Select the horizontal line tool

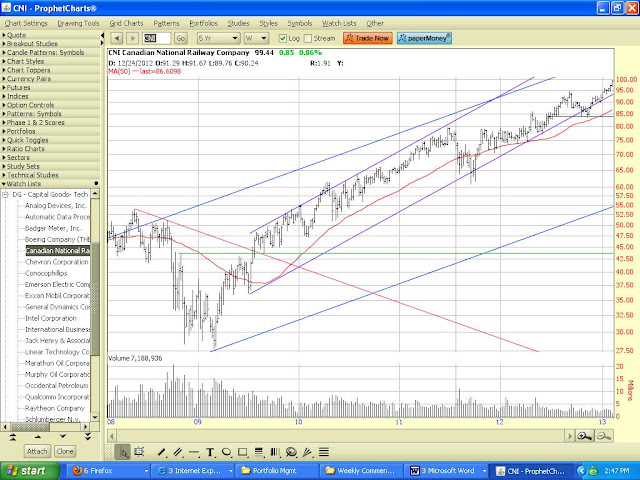pos(194,452)
